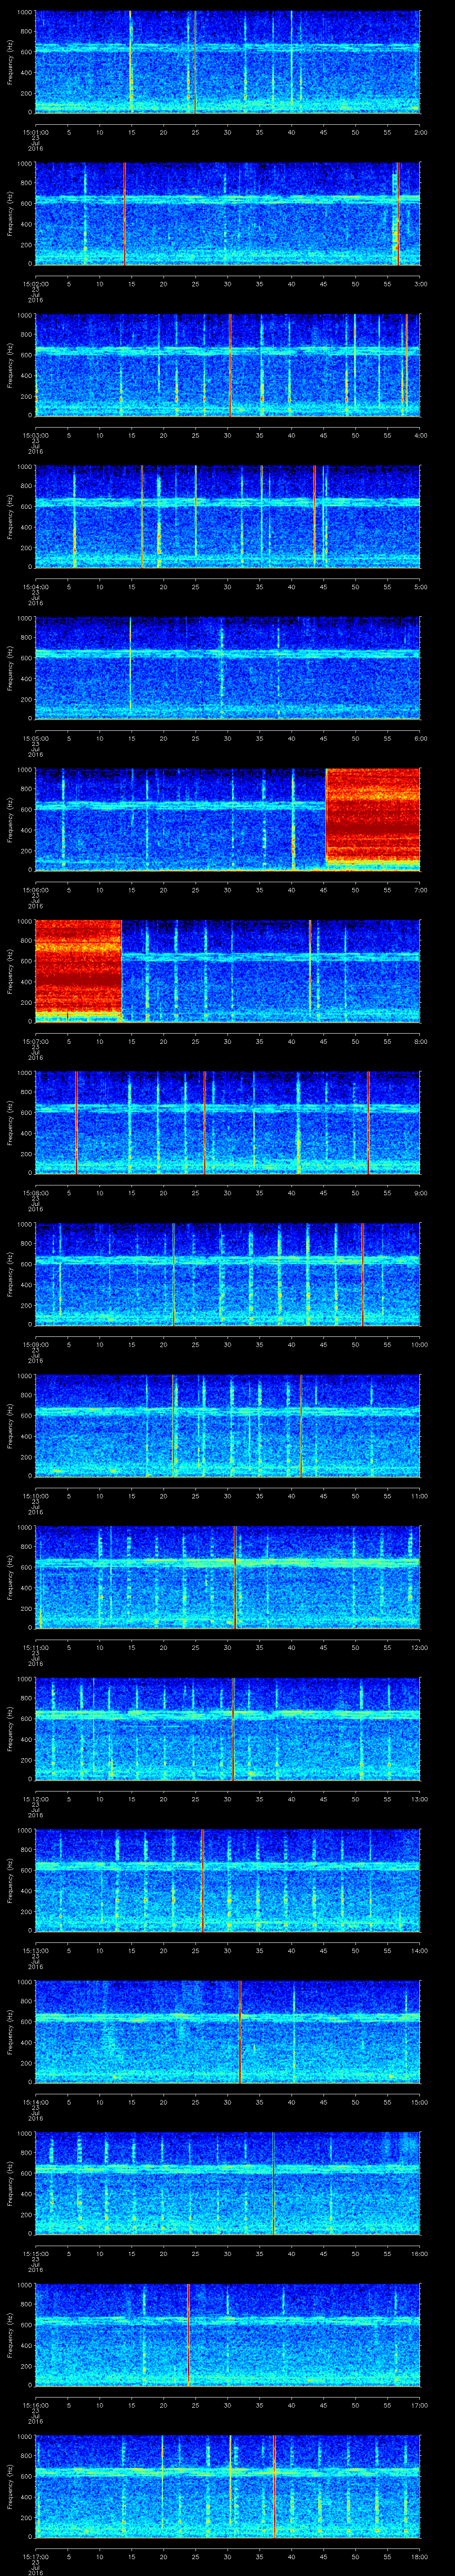Click the '15:04:00' start time label

pyautogui.click(x=35, y=587)
